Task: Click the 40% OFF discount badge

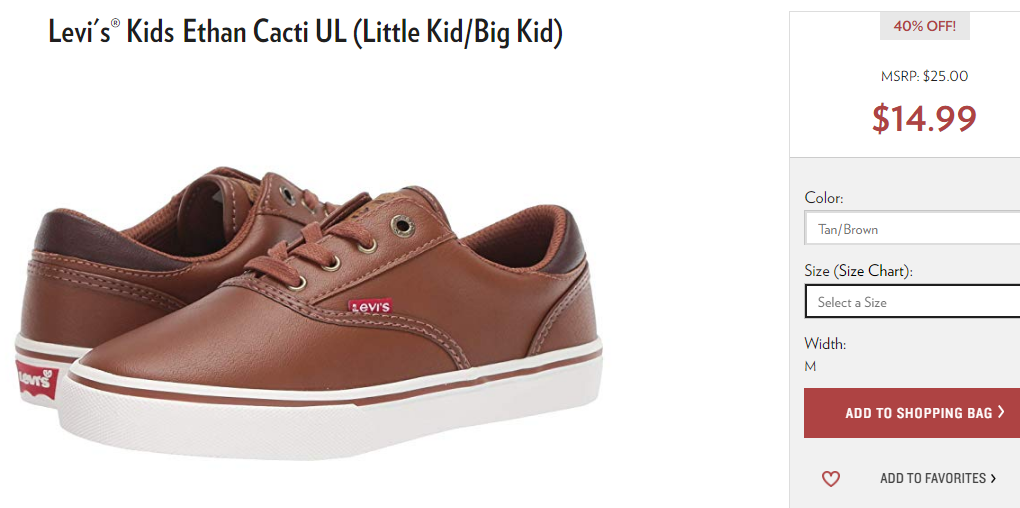Action: (924, 27)
